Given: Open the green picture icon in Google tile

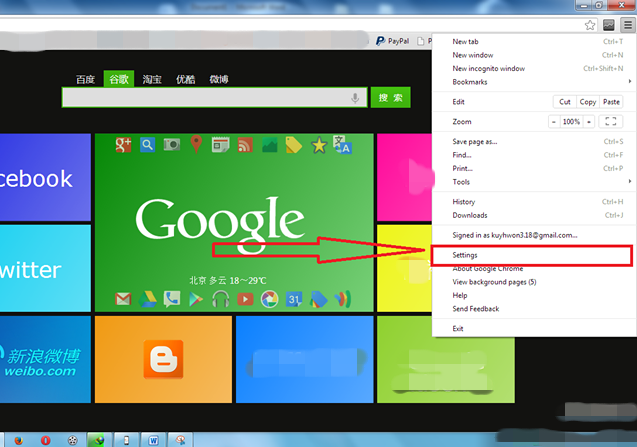Looking at the screenshot, I should point(270,145).
